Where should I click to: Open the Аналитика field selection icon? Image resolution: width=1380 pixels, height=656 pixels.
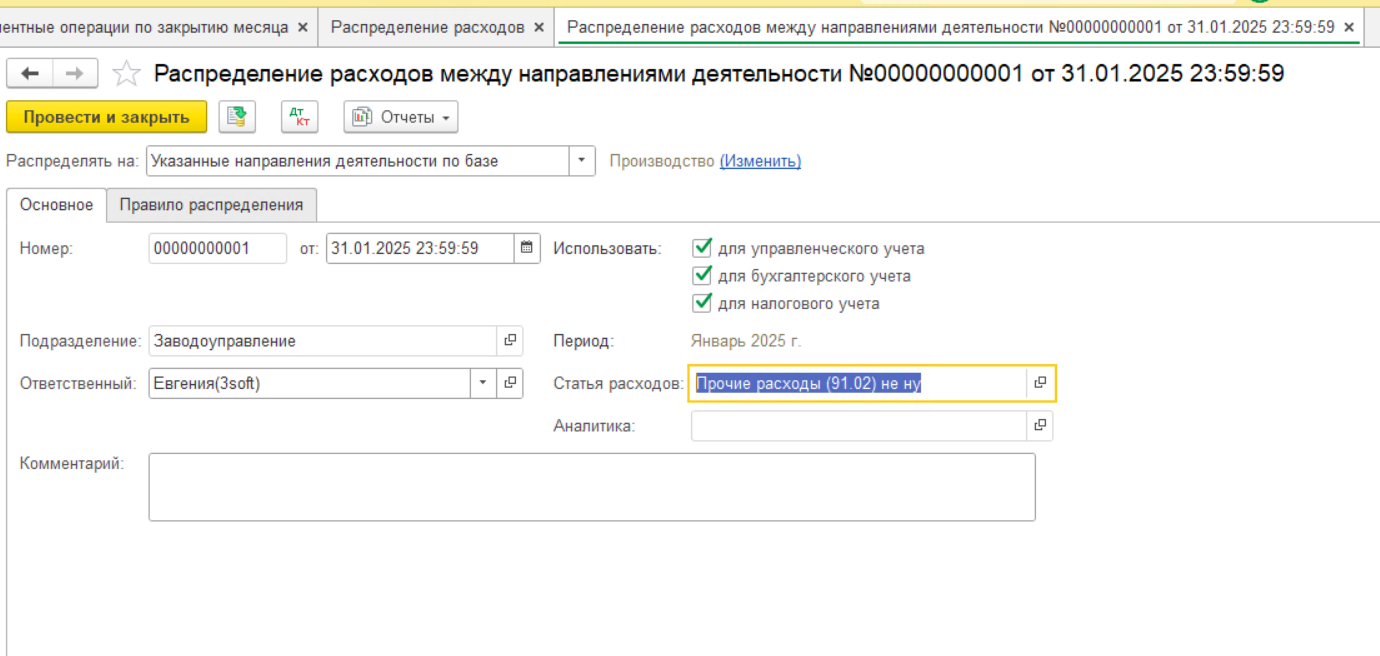tap(1040, 426)
